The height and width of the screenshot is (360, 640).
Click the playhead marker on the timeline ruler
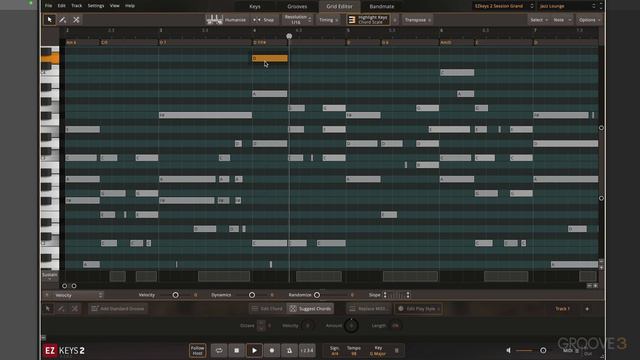click(289, 36)
